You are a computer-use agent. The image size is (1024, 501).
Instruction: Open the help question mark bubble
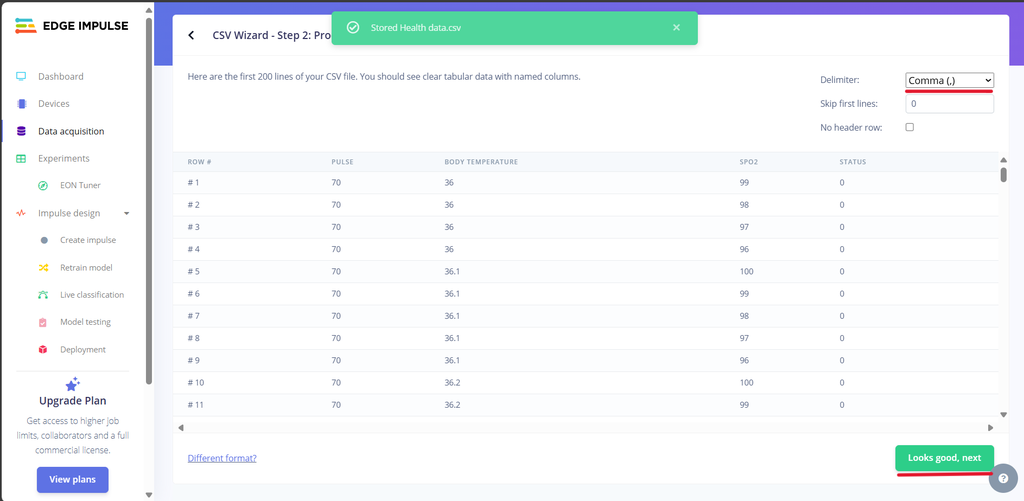(1004, 477)
